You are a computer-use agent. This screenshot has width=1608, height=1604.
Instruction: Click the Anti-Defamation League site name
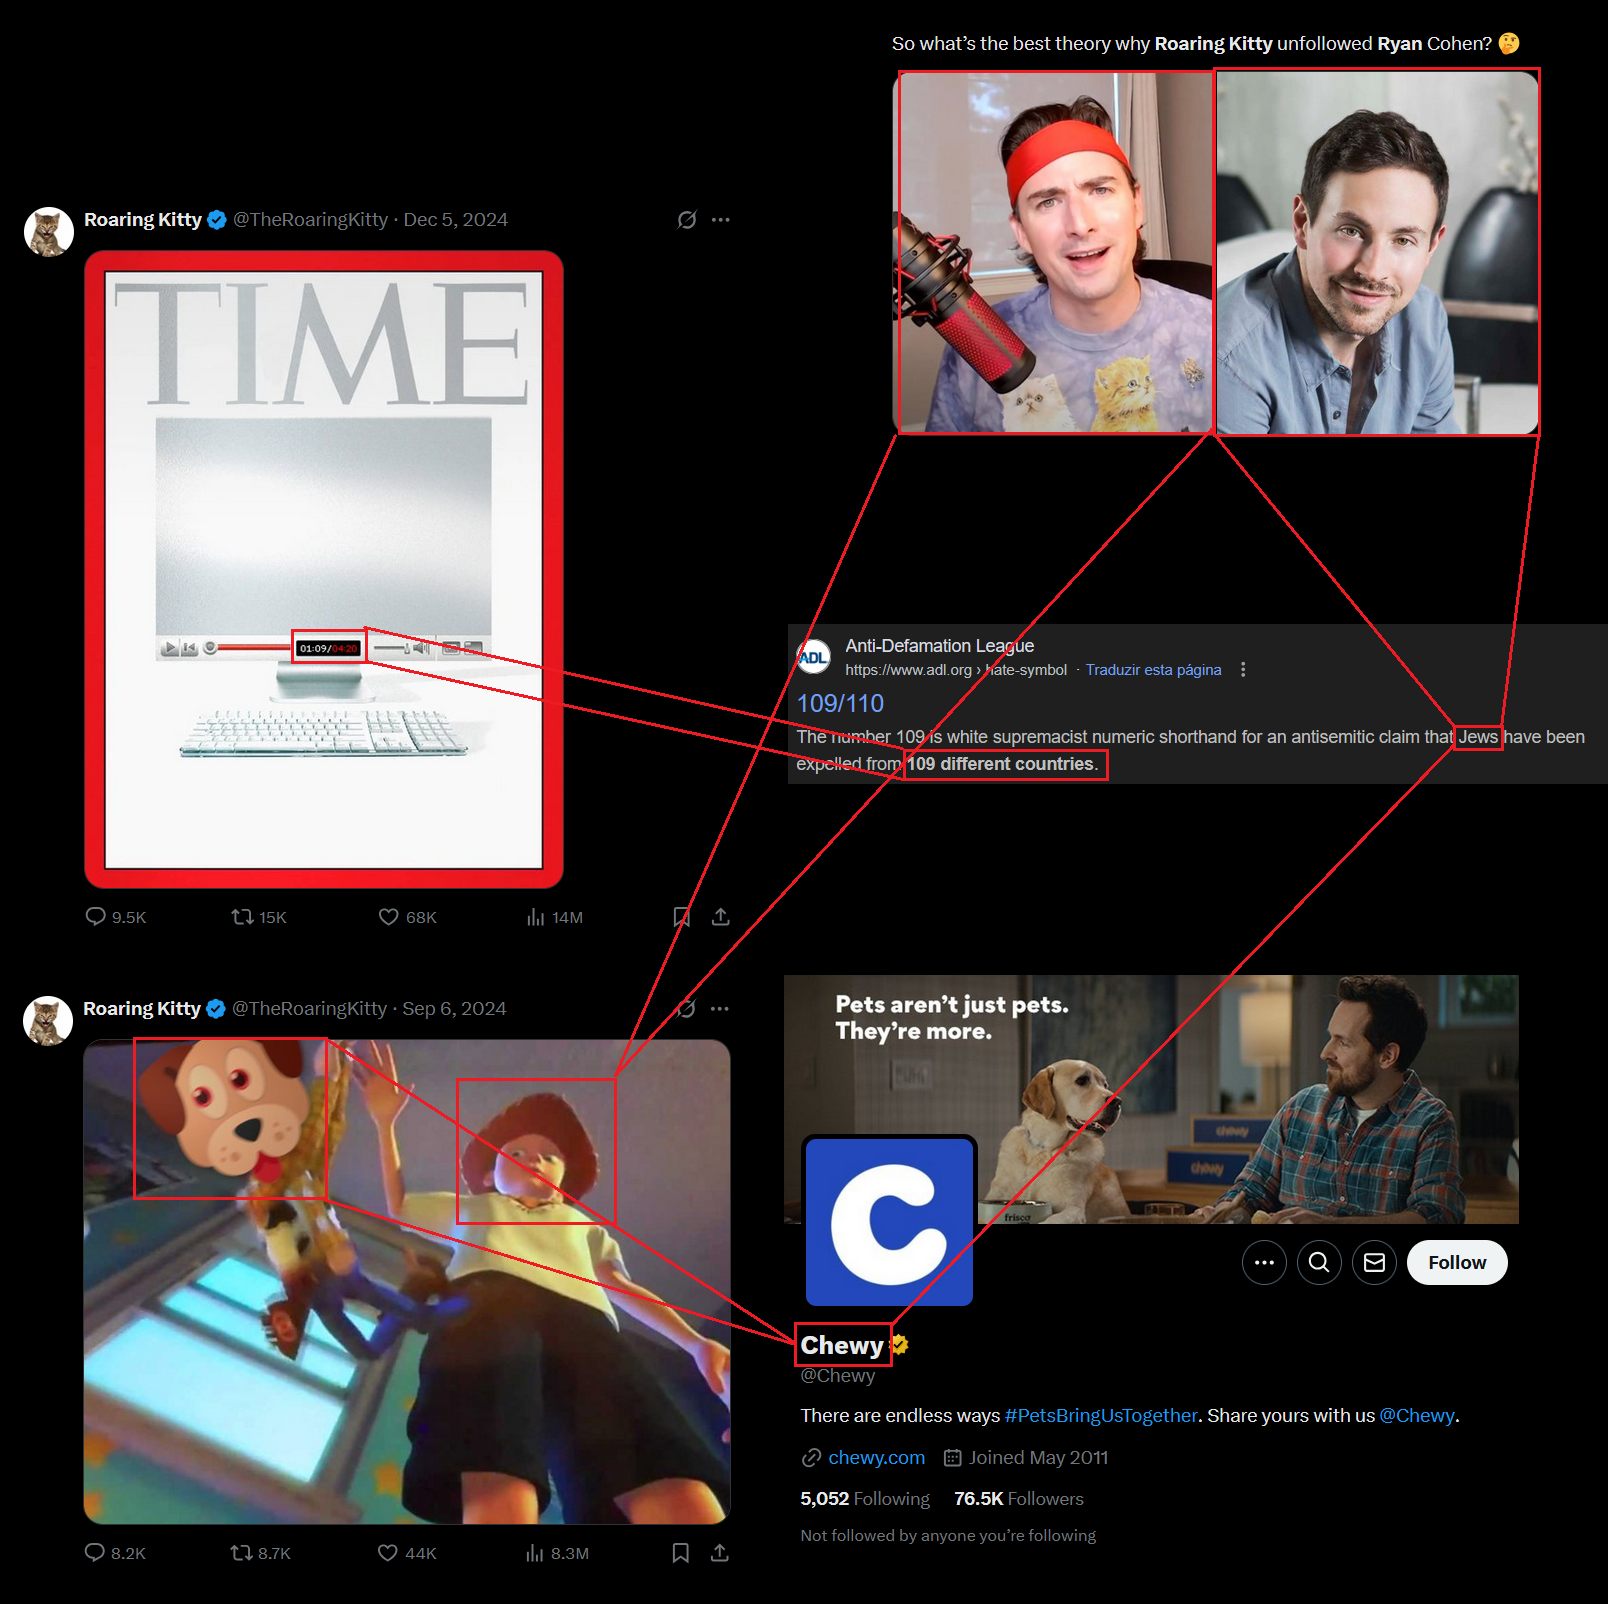tap(940, 646)
